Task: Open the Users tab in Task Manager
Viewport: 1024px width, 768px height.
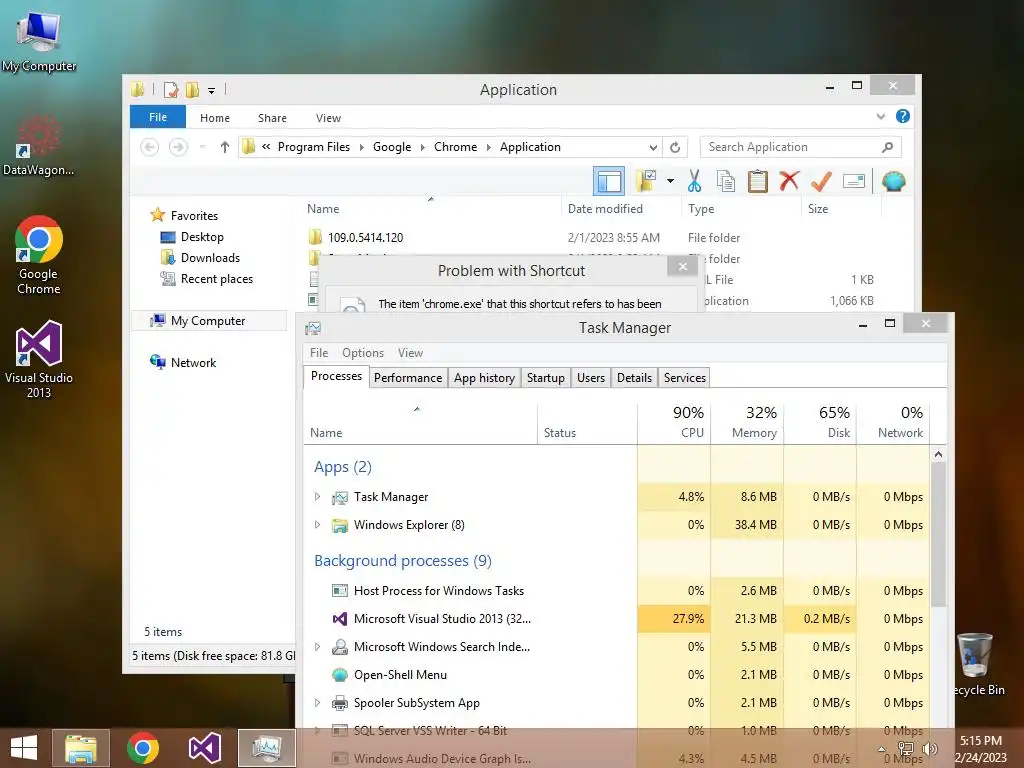Action: coord(591,377)
